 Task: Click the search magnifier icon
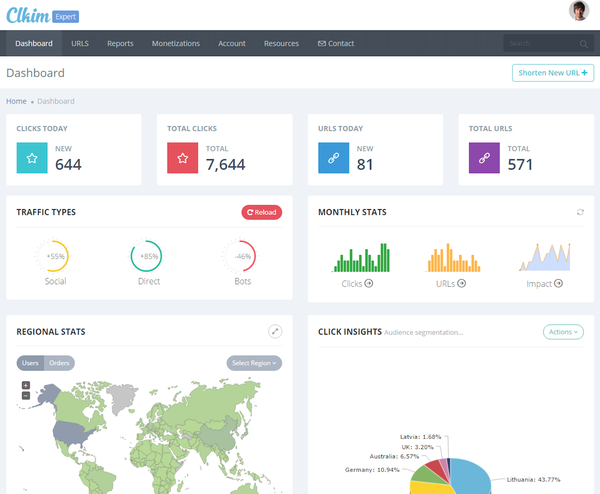tap(584, 44)
